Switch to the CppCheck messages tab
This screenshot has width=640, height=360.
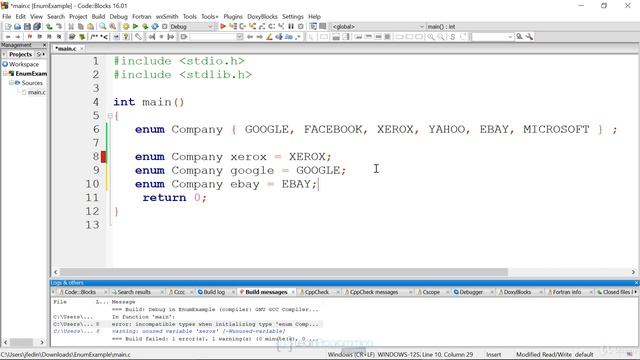(x=373, y=292)
